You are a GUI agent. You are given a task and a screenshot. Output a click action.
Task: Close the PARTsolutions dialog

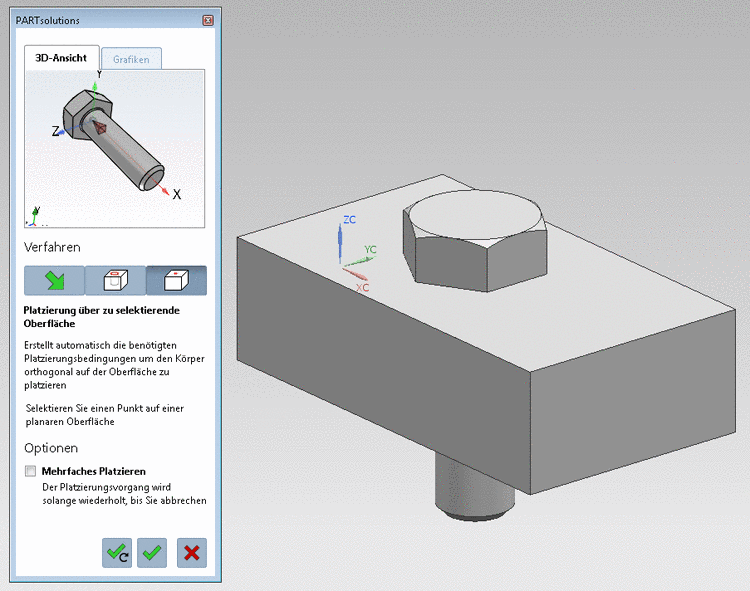(208, 20)
